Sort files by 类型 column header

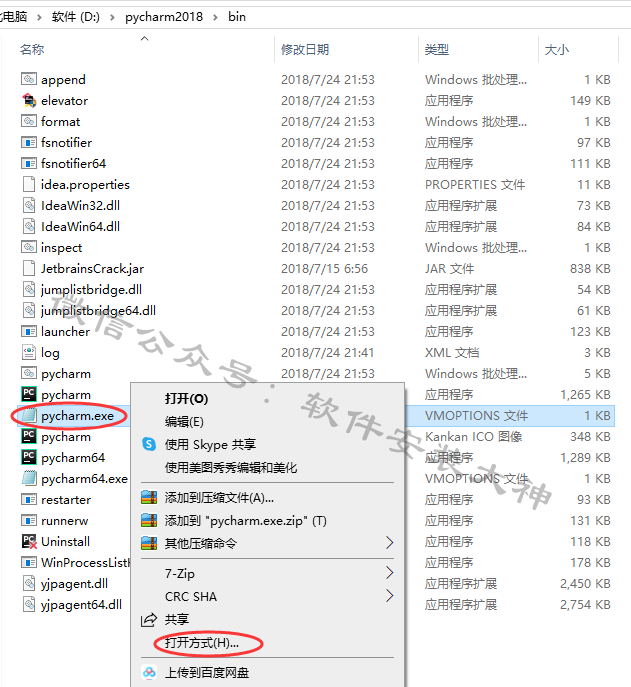436,50
